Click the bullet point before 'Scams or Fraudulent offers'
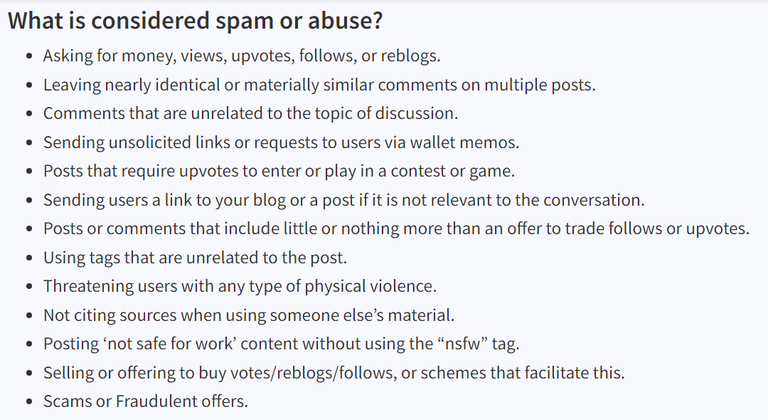The width and height of the screenshot is (768, 420). (x=29, y=402)
